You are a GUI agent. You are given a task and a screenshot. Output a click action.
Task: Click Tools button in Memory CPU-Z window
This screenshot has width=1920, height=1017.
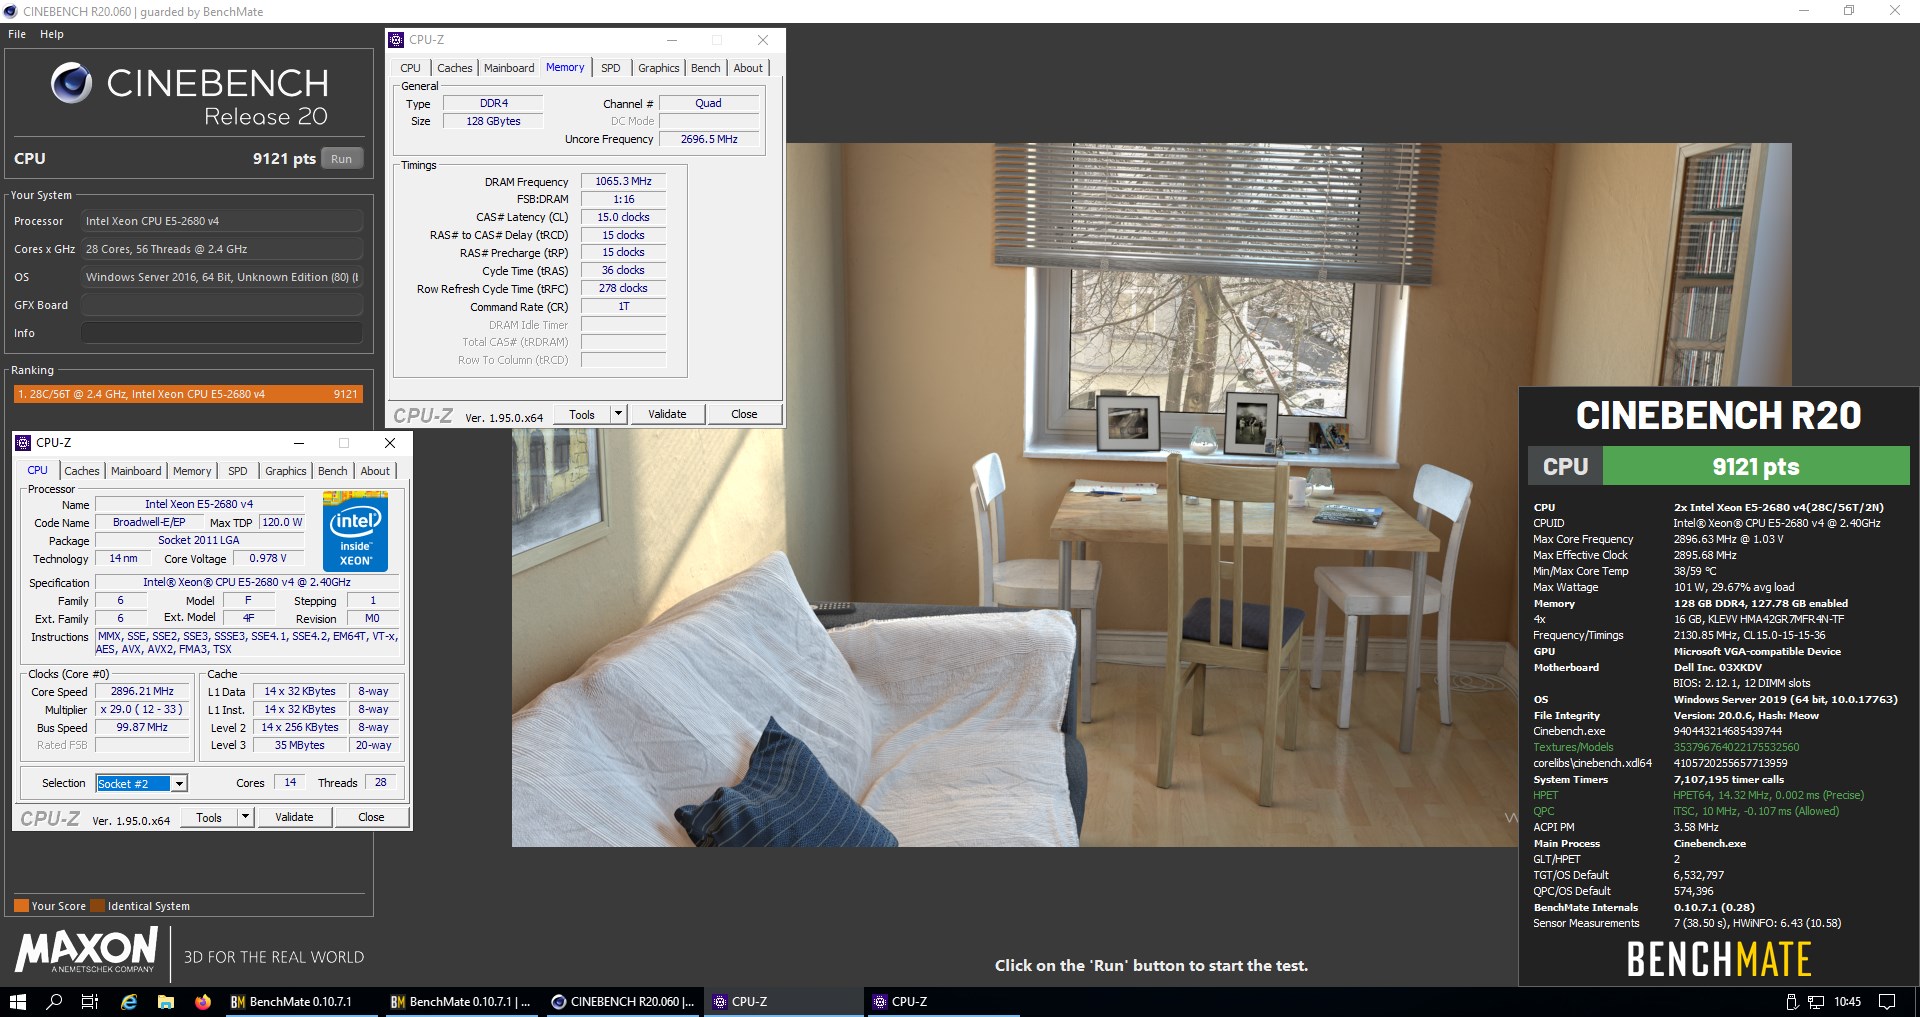[582, 414]
